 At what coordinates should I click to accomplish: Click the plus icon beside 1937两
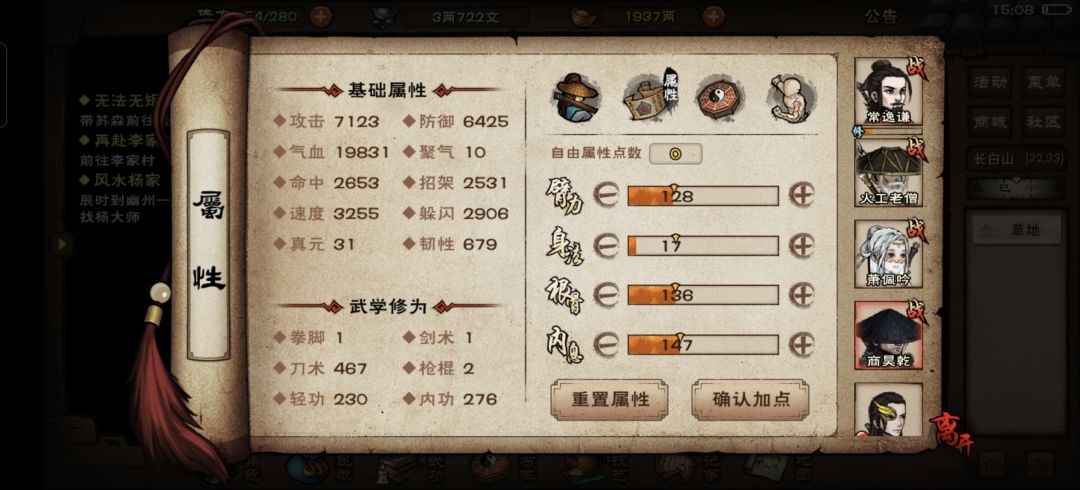(x=714, y=15)
